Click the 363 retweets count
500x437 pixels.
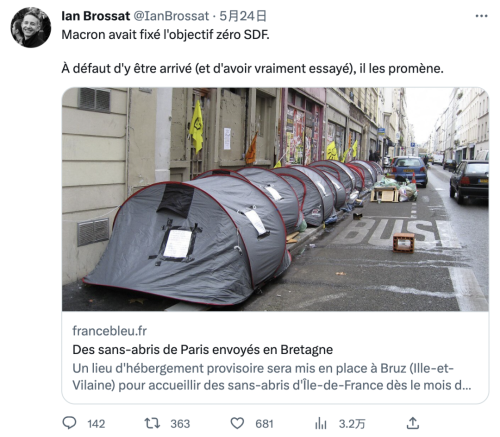180,424
